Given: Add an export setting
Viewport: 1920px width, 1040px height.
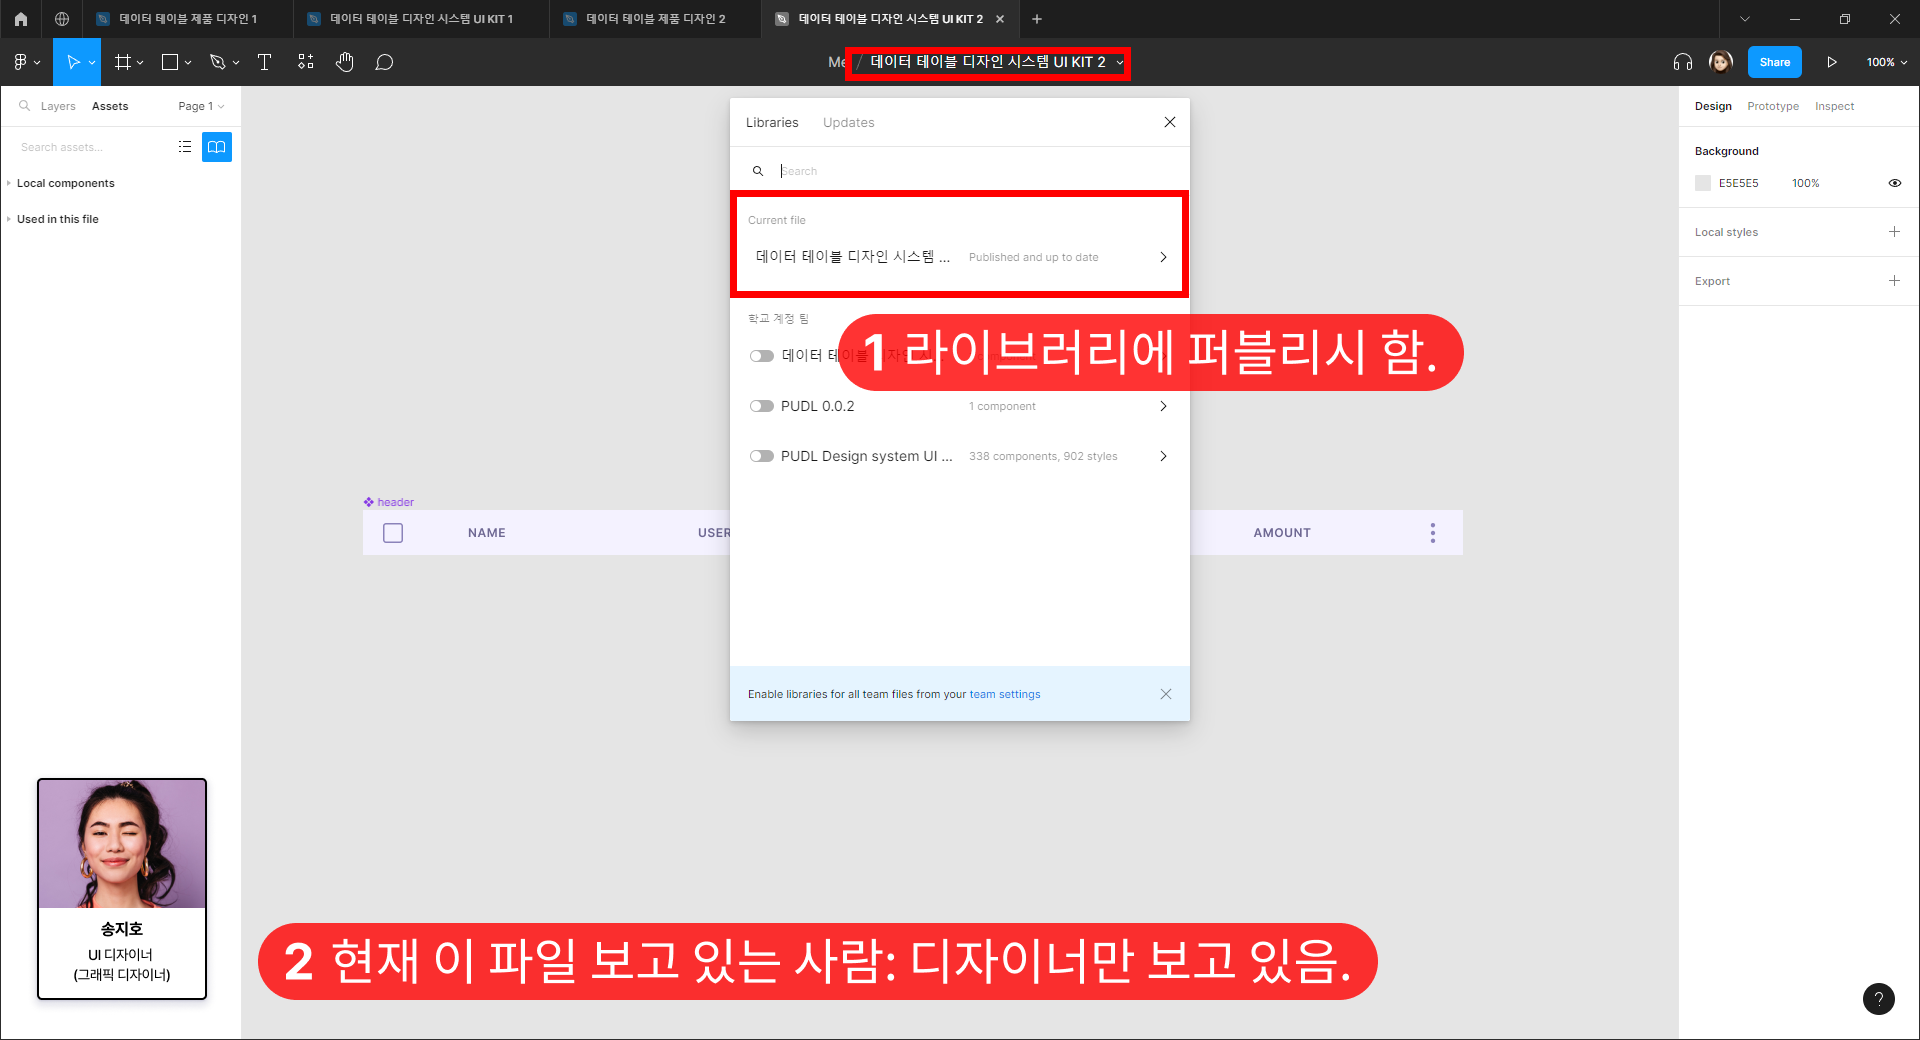Looking at the screenshot, I should [x=1894, y=281].
